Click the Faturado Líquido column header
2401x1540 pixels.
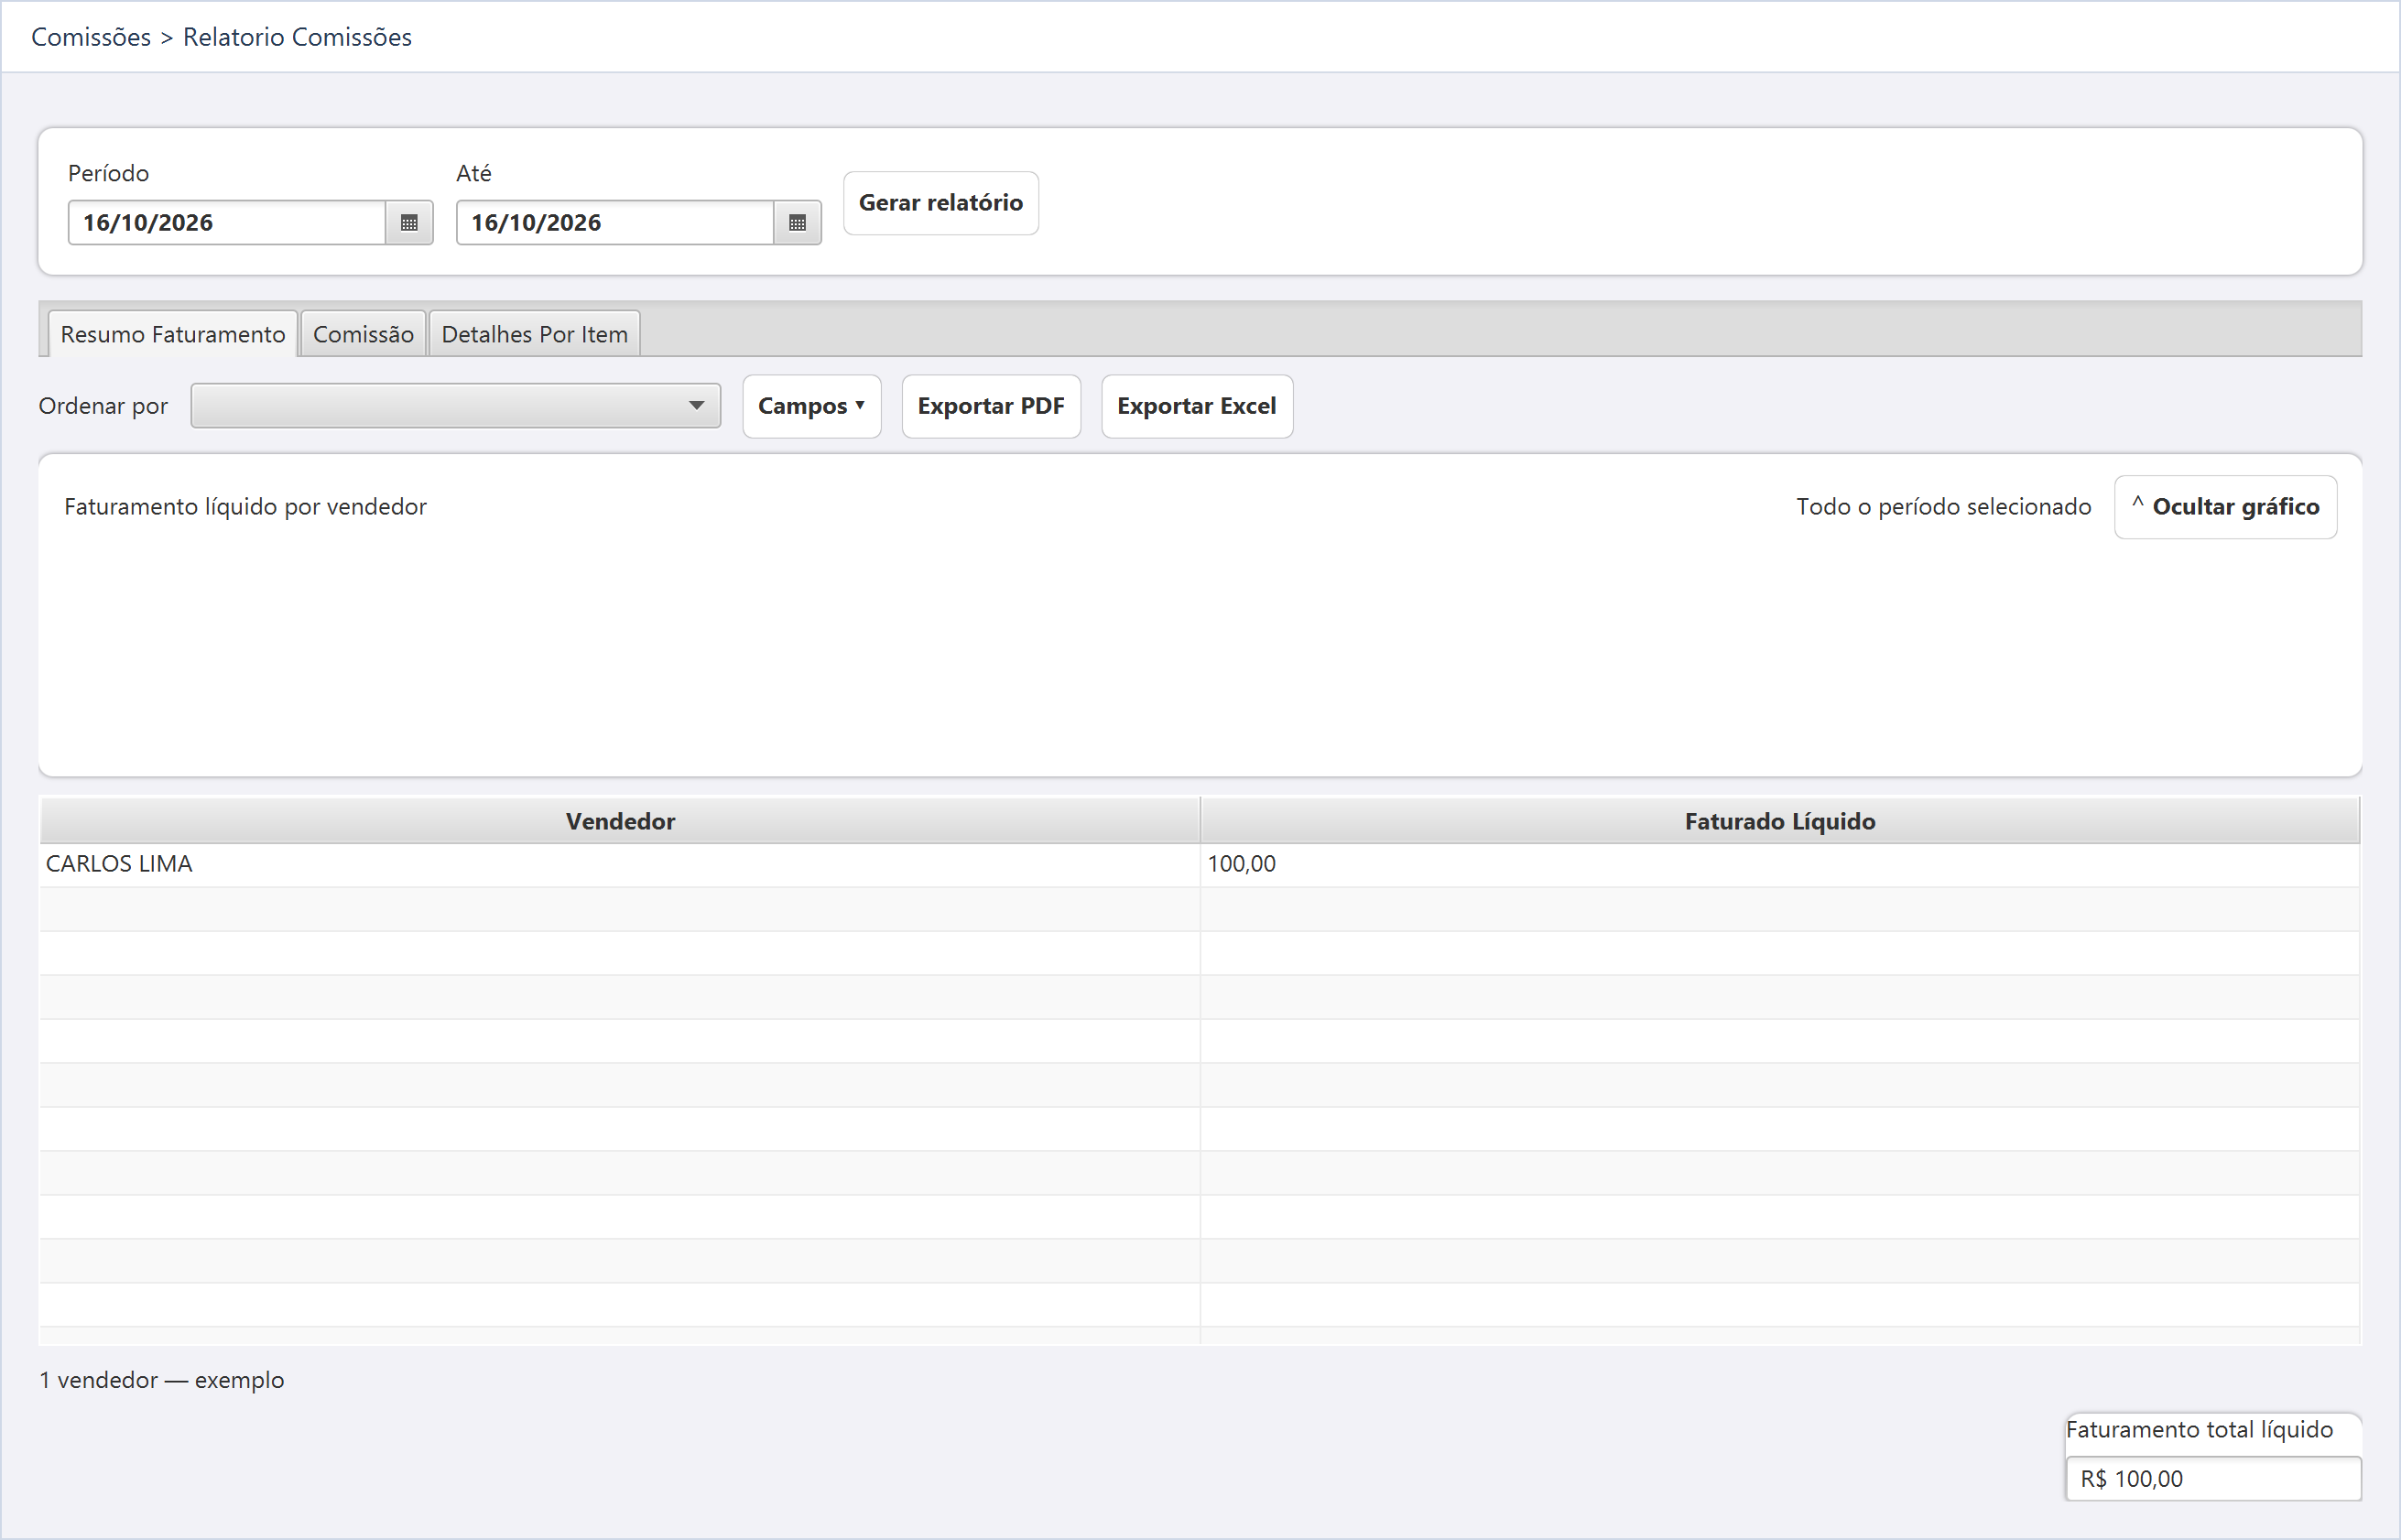pyautogui.click(x=1779, y=821)
